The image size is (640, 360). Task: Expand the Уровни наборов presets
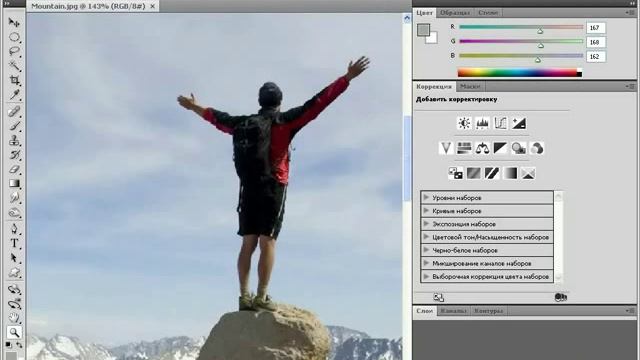tap(426, 198)
